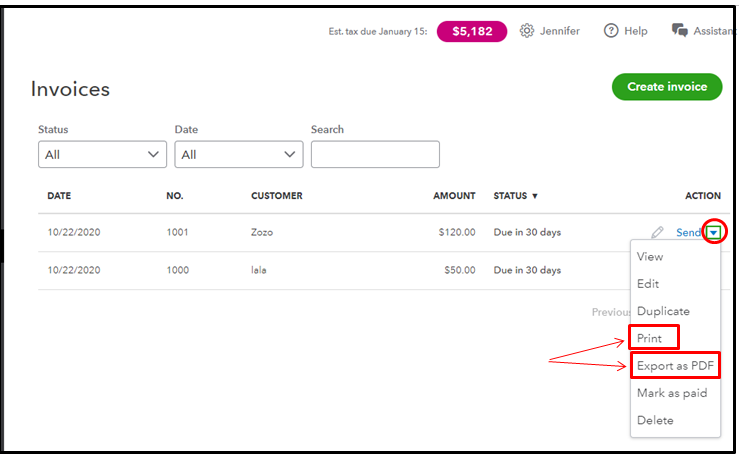
Task: Click the pencil edit icon for invoice 1001
Action: pyautogui.click(x=657, y=232)
